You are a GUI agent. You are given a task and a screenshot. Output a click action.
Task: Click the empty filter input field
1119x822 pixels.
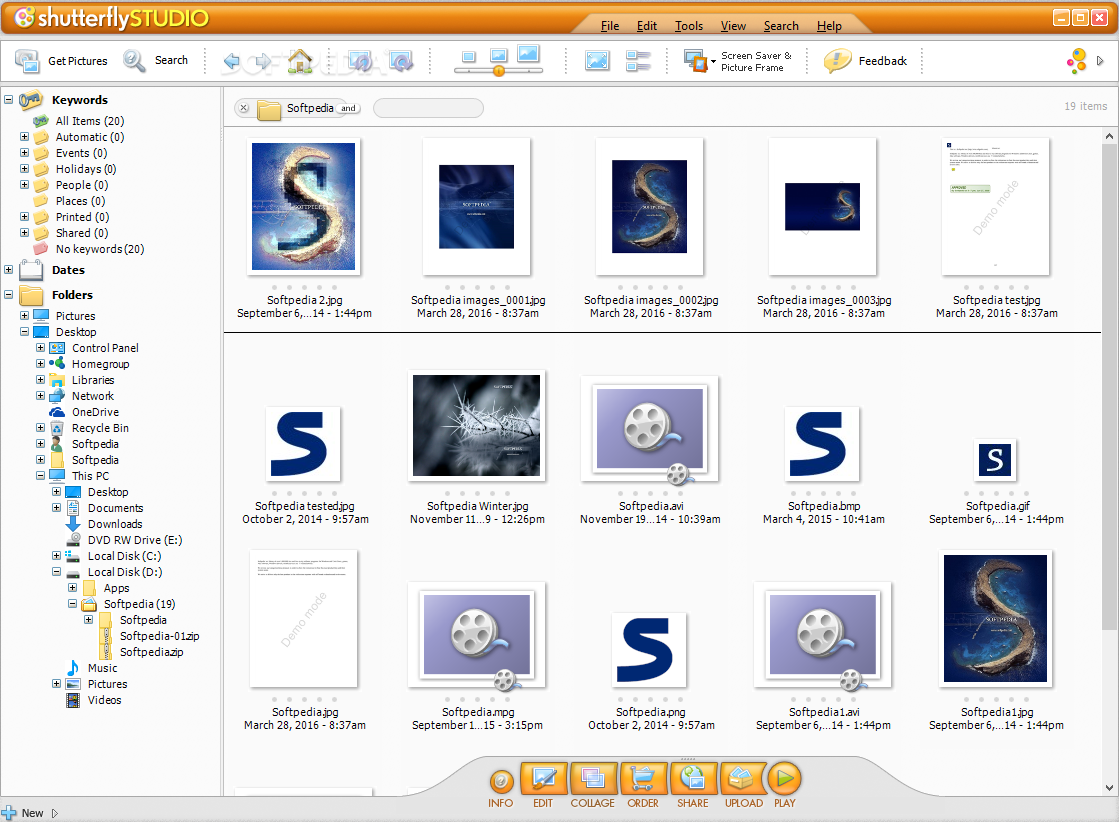(428, 108)
